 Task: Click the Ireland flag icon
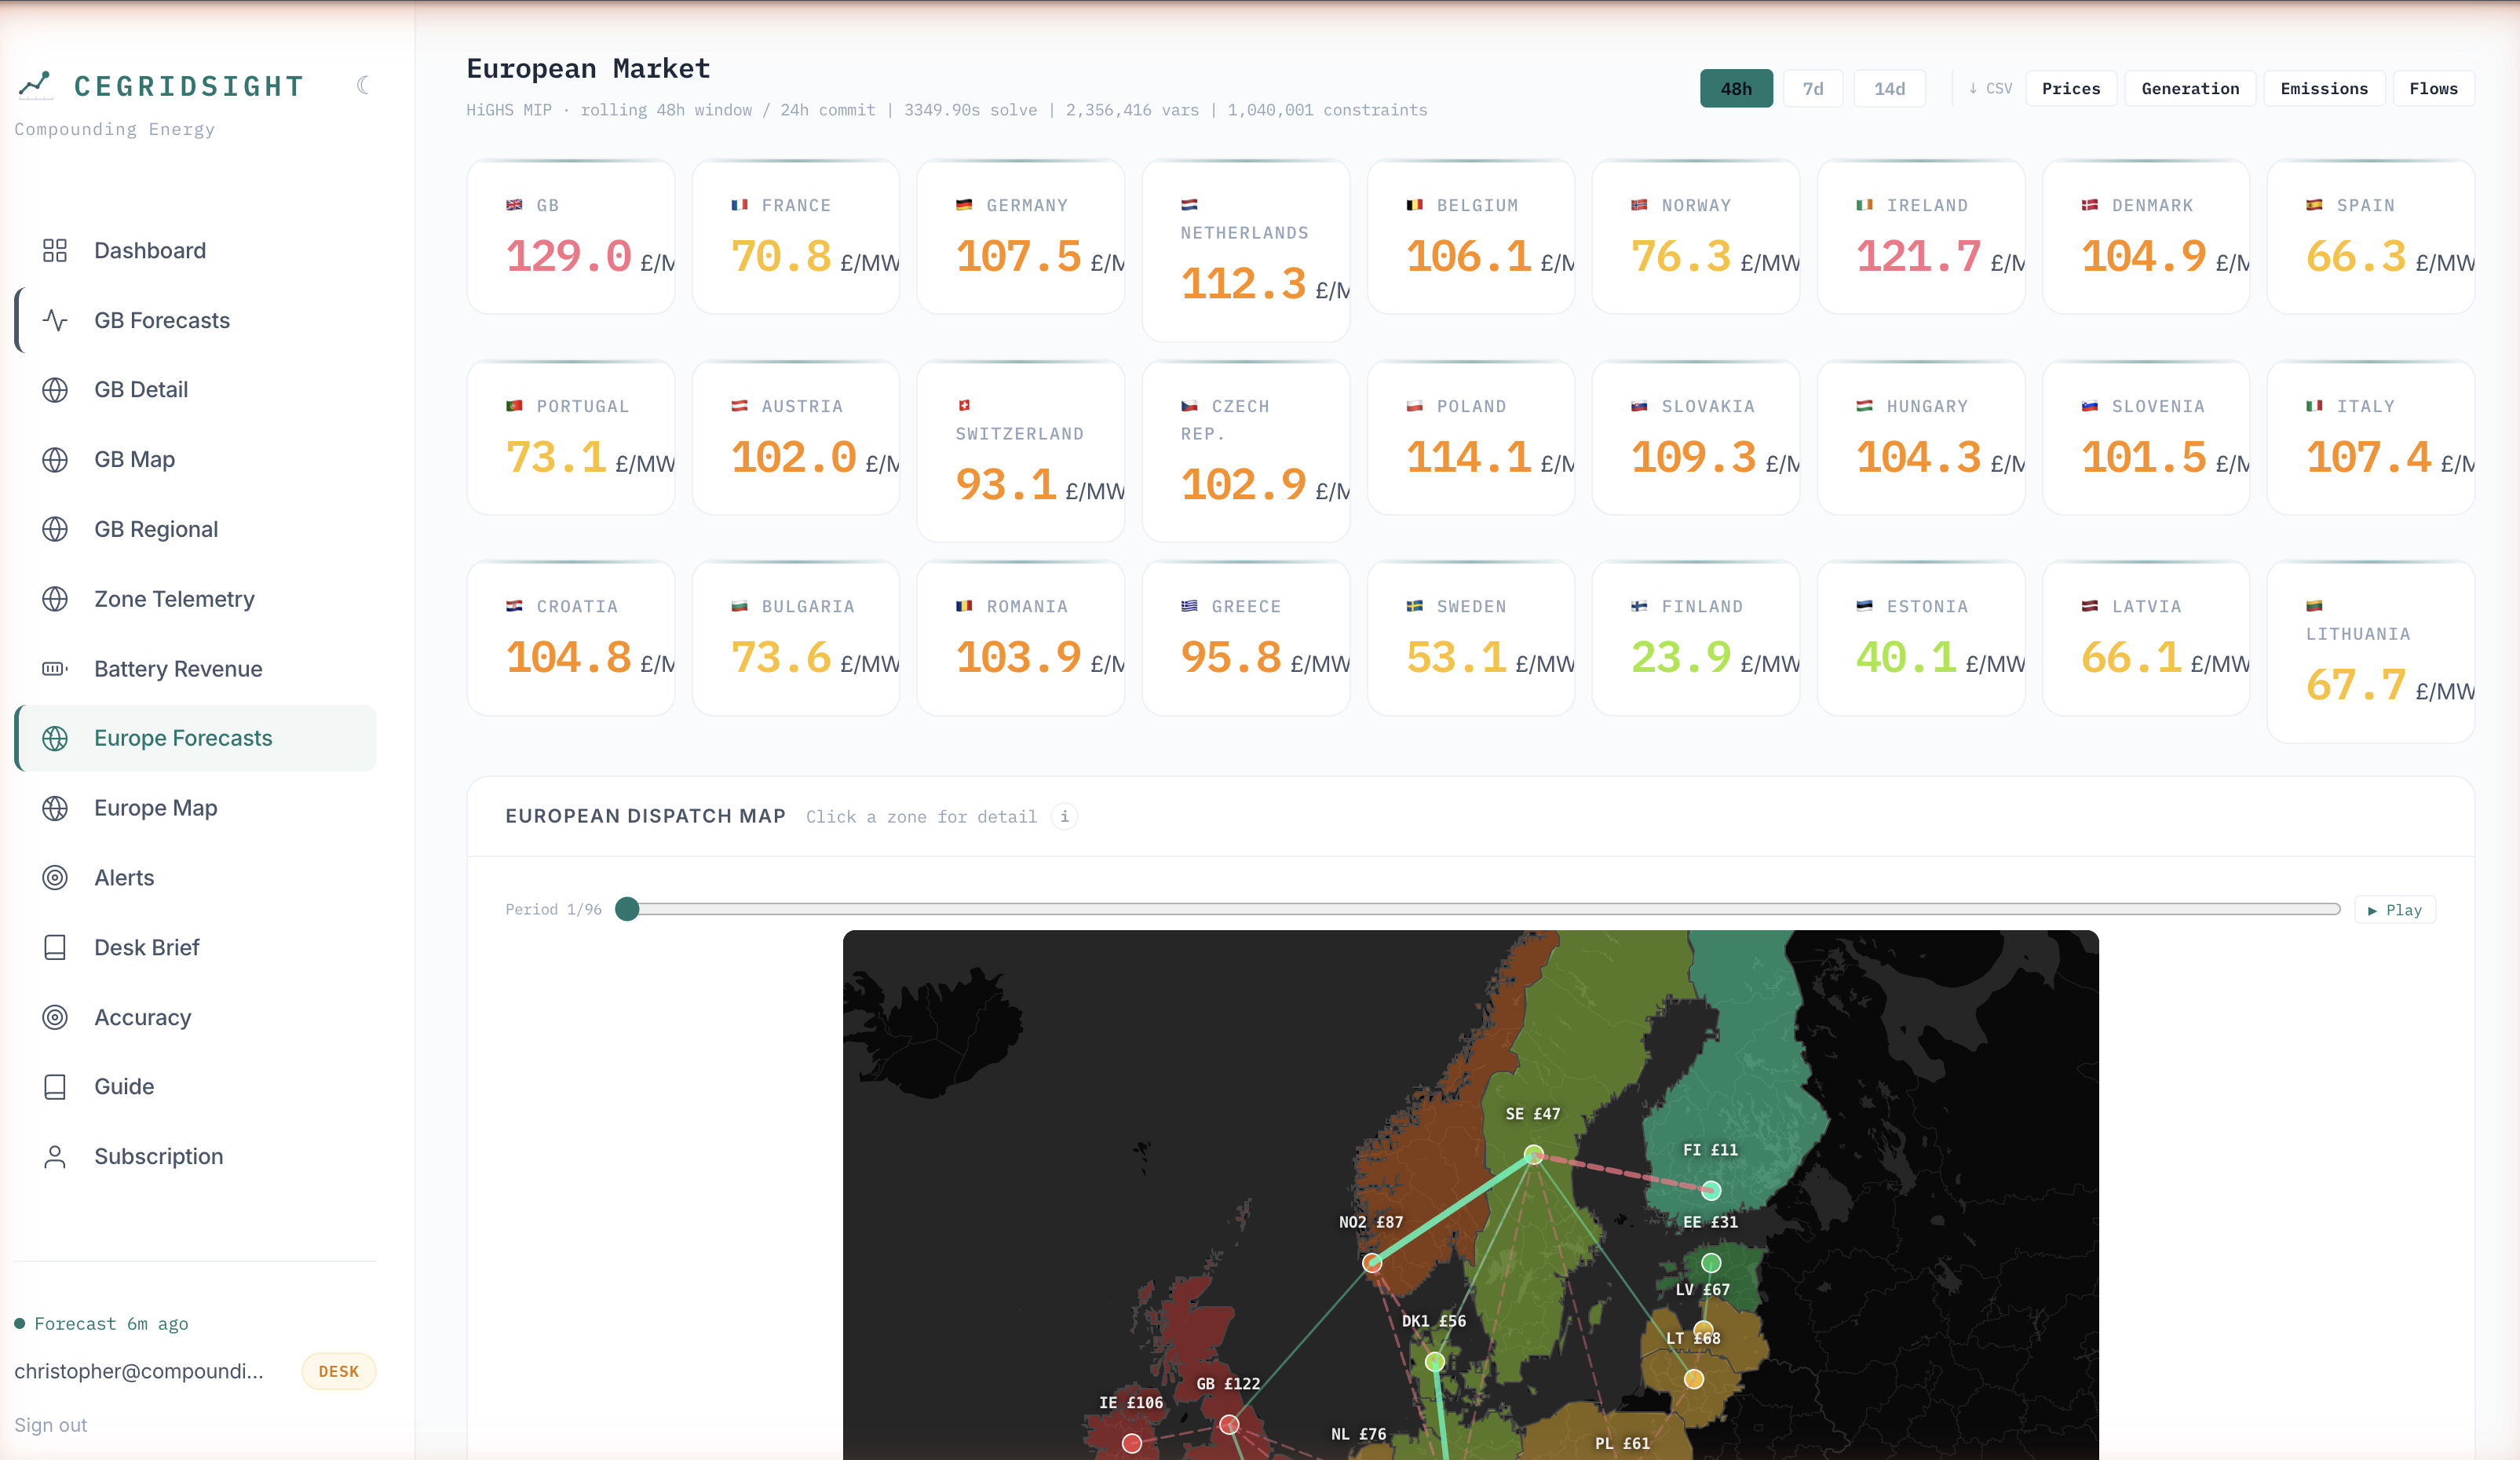(1864, 205)
